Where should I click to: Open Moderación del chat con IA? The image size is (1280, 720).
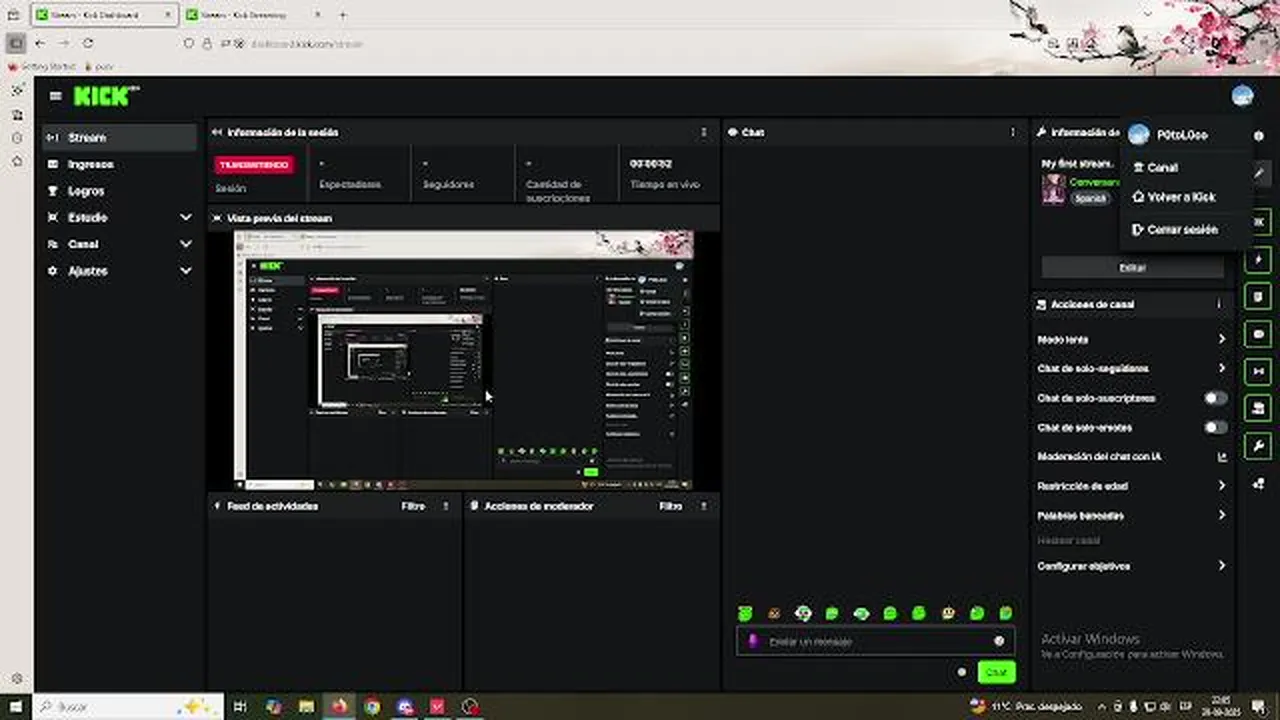tap(1132, 457)
